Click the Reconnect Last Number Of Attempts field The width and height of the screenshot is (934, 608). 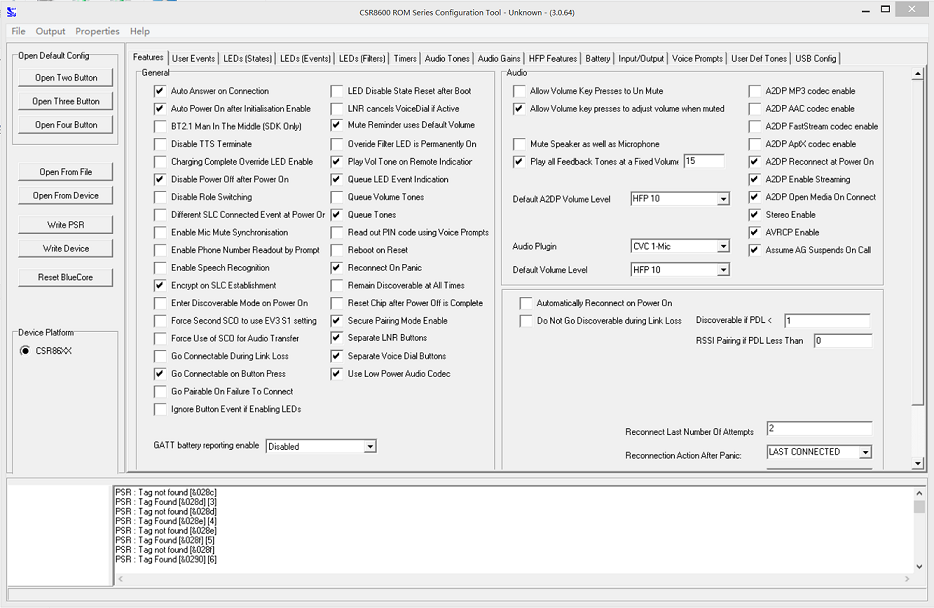pyautogui.click(x=818, y=429)
